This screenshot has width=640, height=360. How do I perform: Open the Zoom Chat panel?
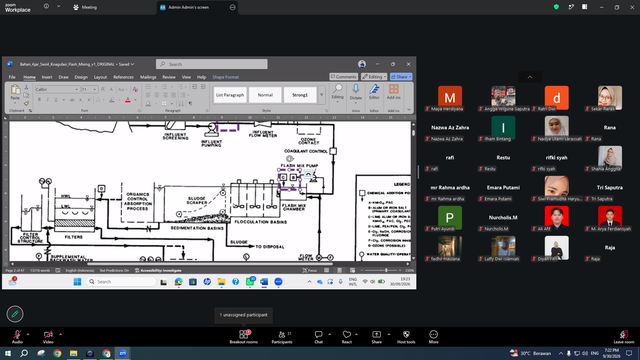click(318, 336)
